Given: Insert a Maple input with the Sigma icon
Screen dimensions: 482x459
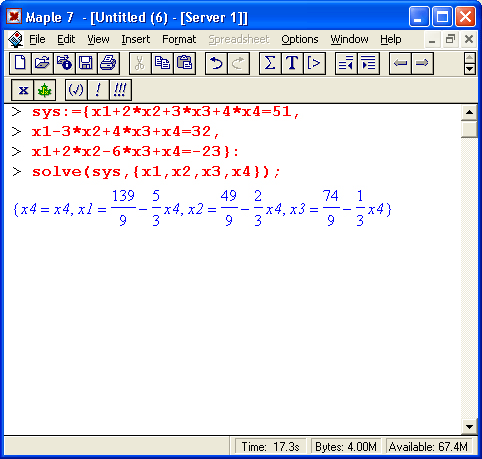Looking at the screenshot, I should tap(270, 63).
